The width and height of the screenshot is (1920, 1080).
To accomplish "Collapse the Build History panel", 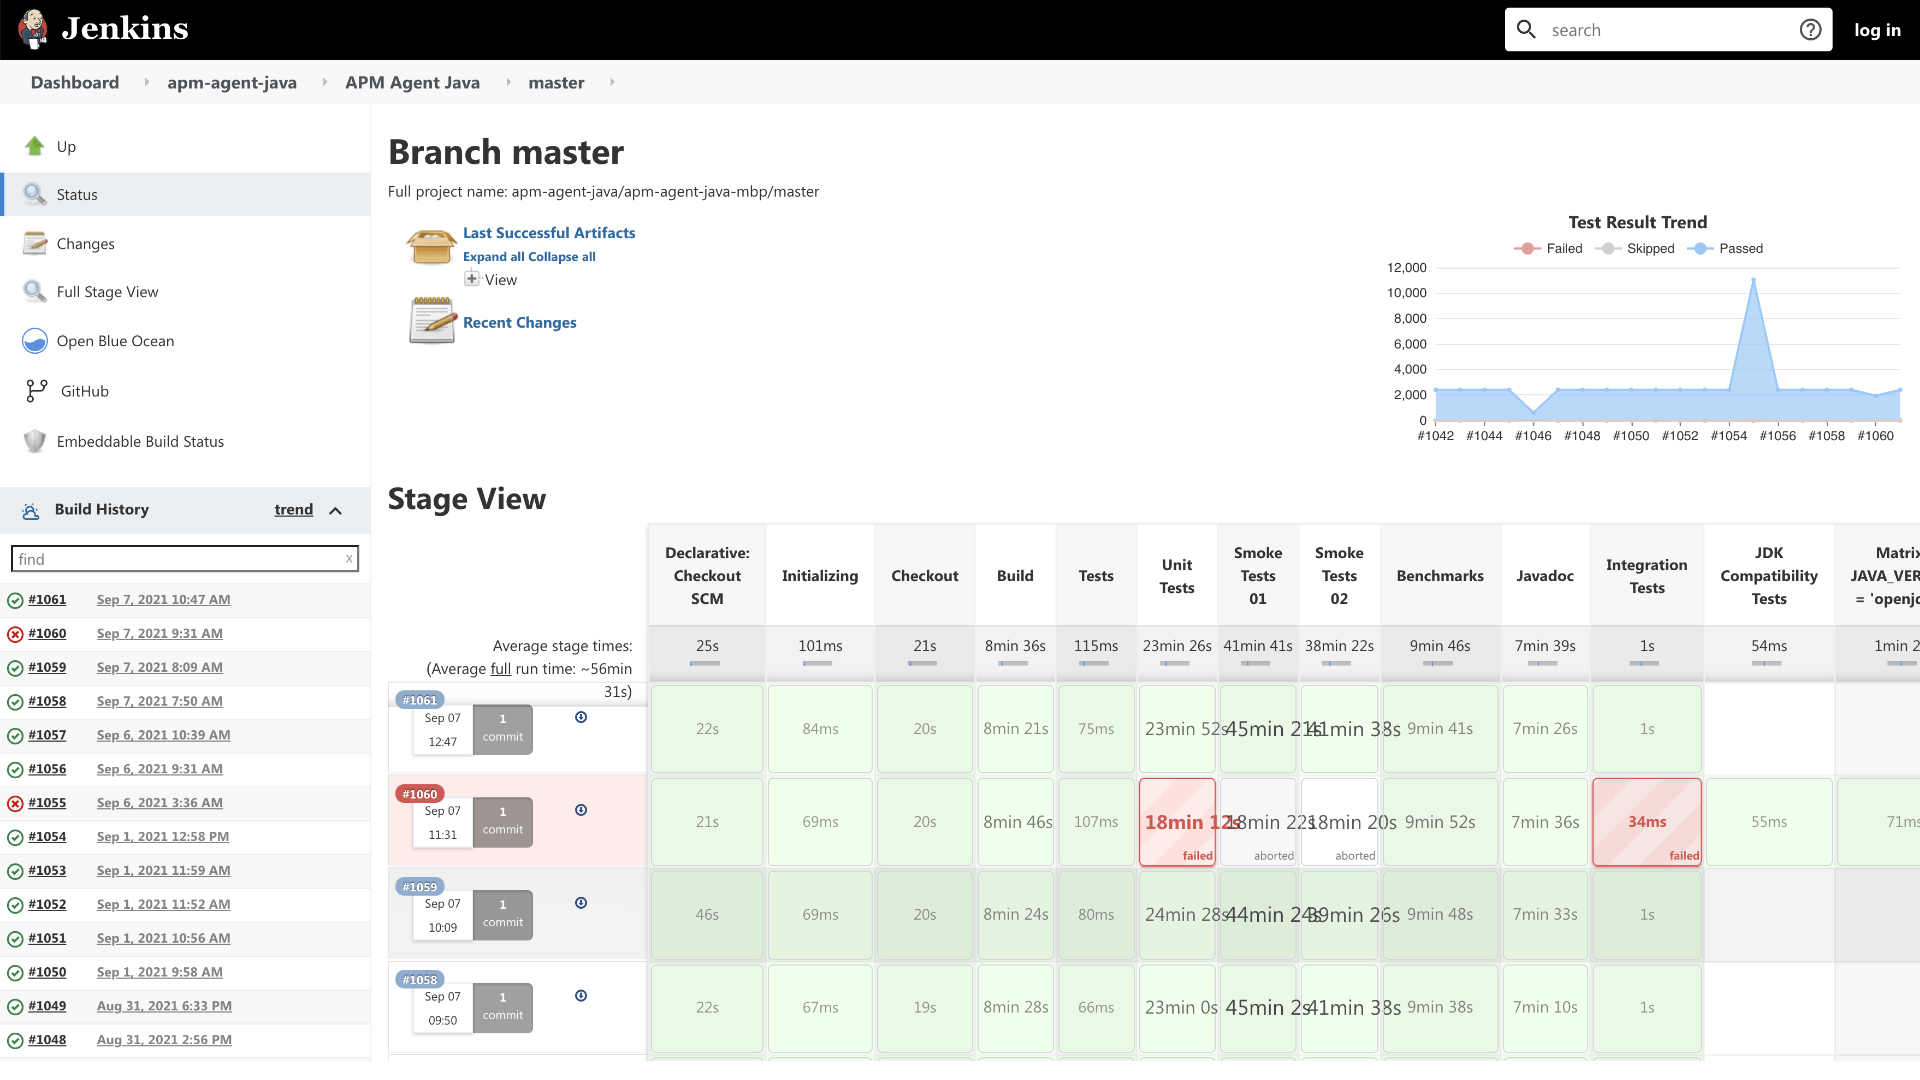I will [x=336, y=511].
